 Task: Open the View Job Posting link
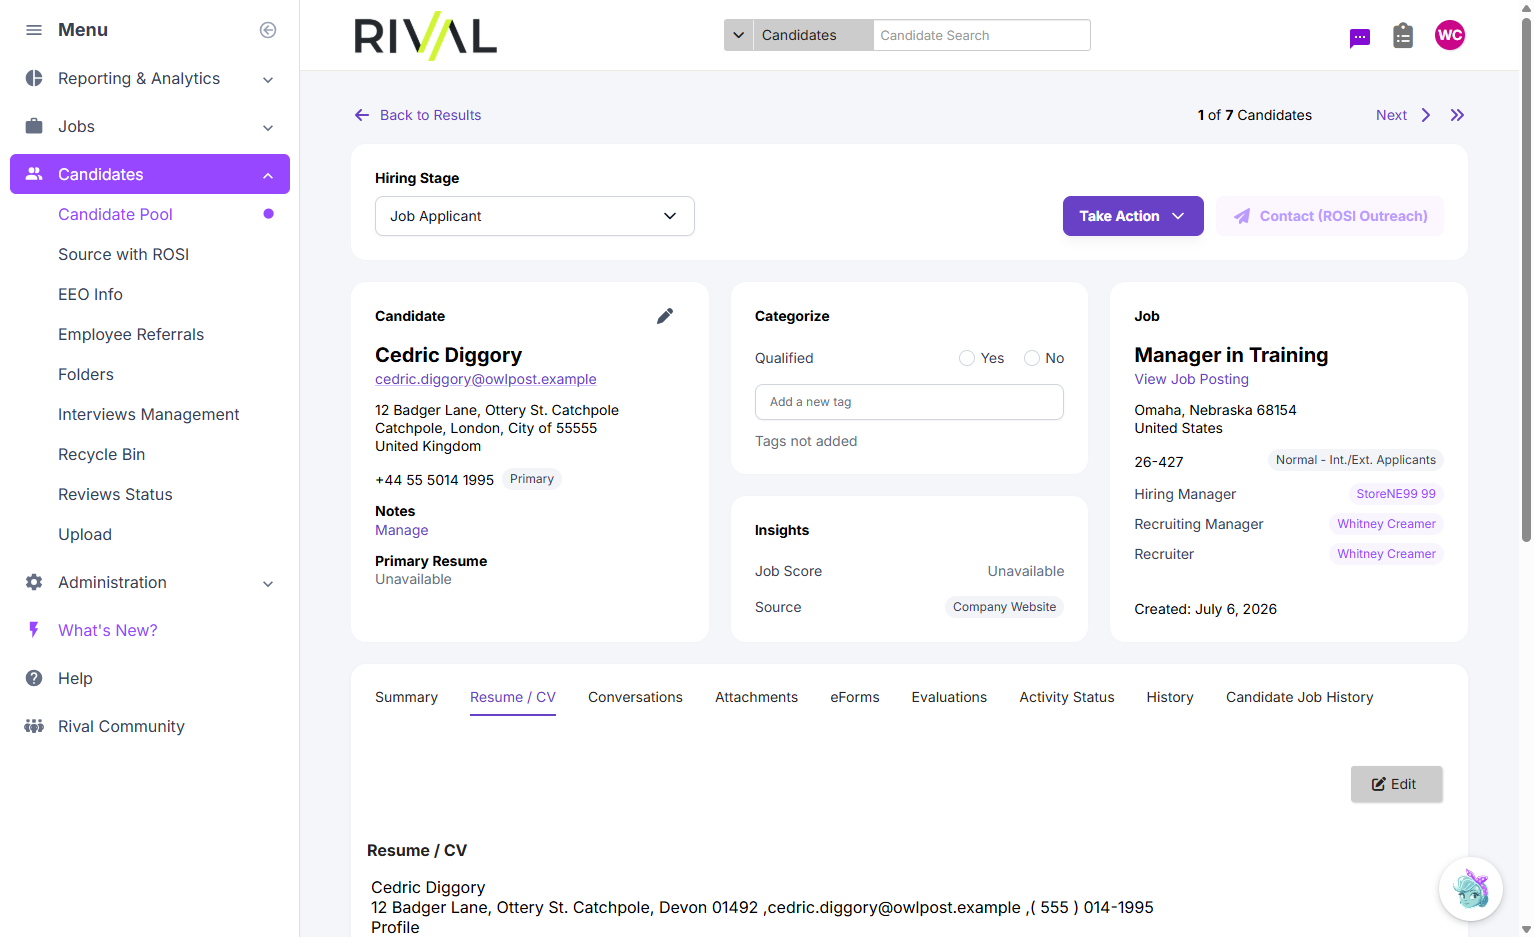1191,379
